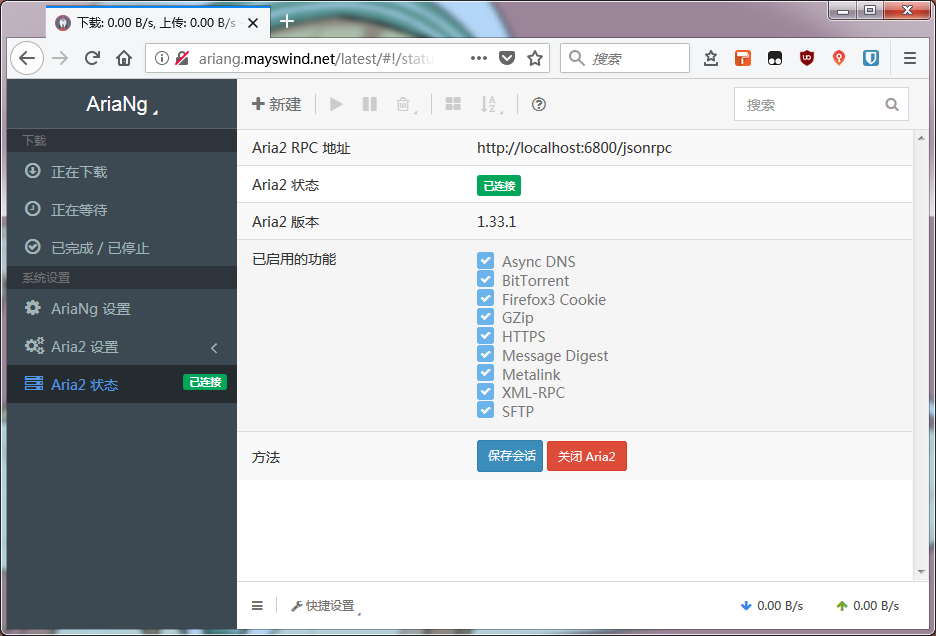Open the Finished / Stopped (已完成 / 已停止) list
This screenshot has width=936, height=636.
[x=122, y=248]
